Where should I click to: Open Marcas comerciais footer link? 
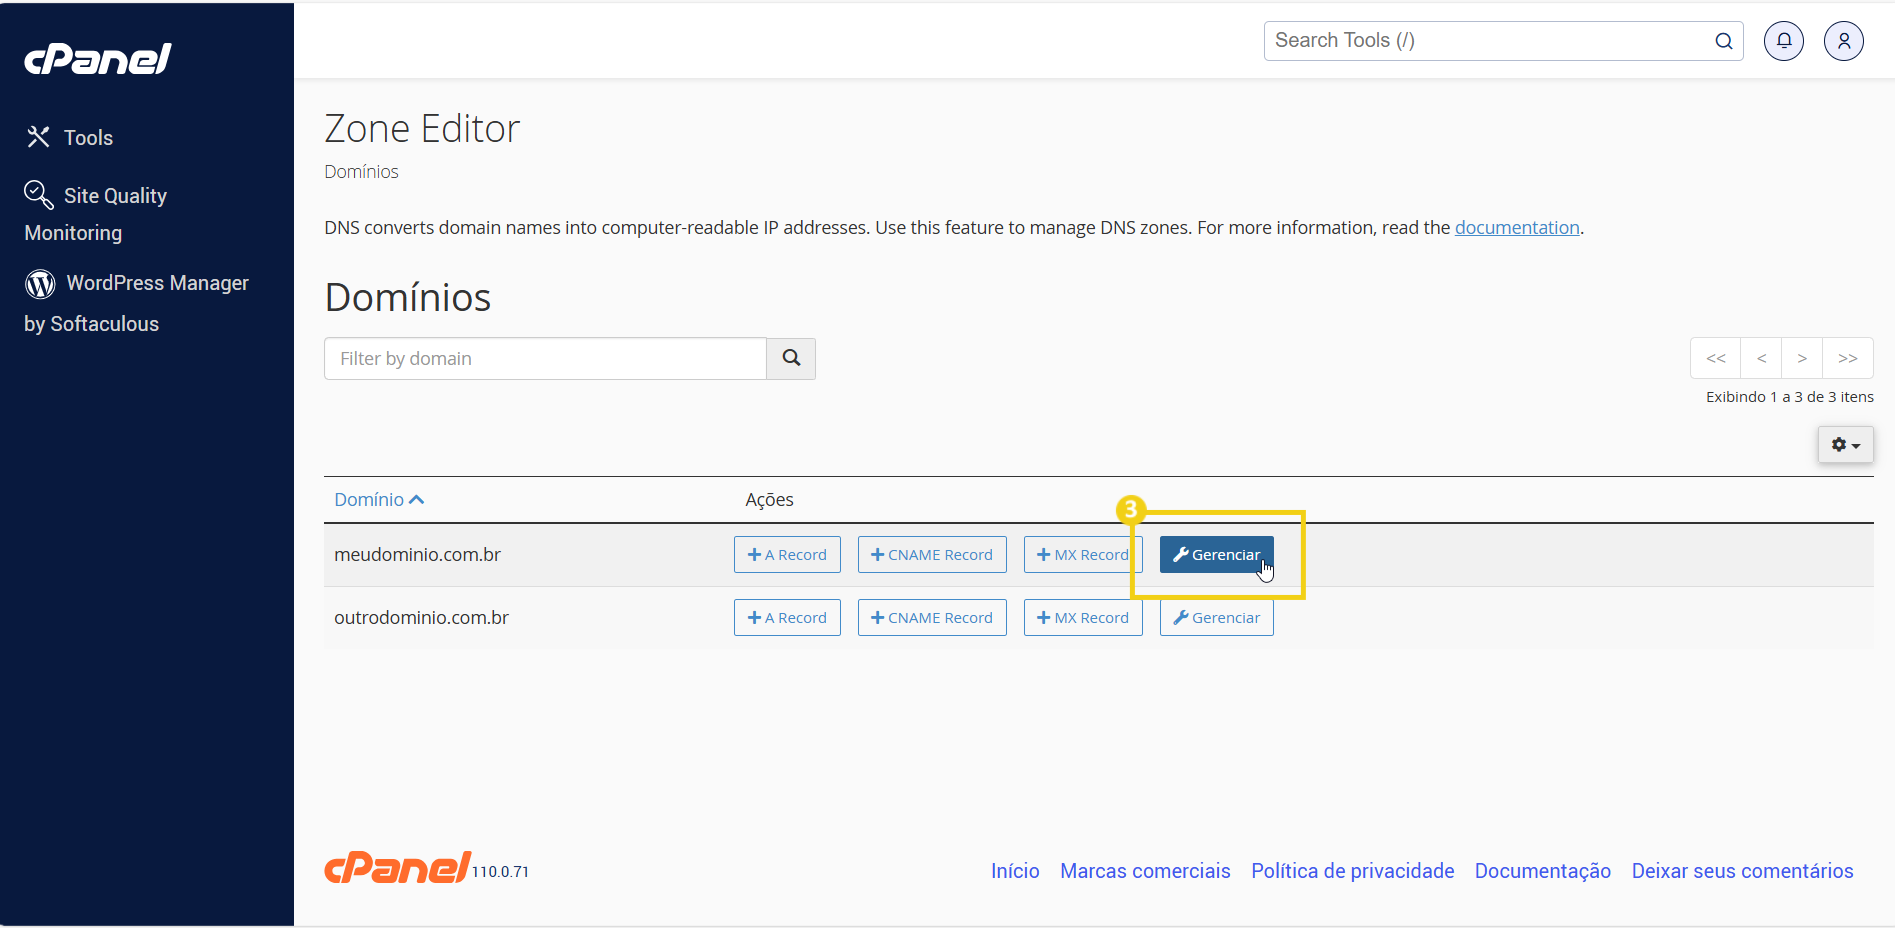[x=1145, y=871]
